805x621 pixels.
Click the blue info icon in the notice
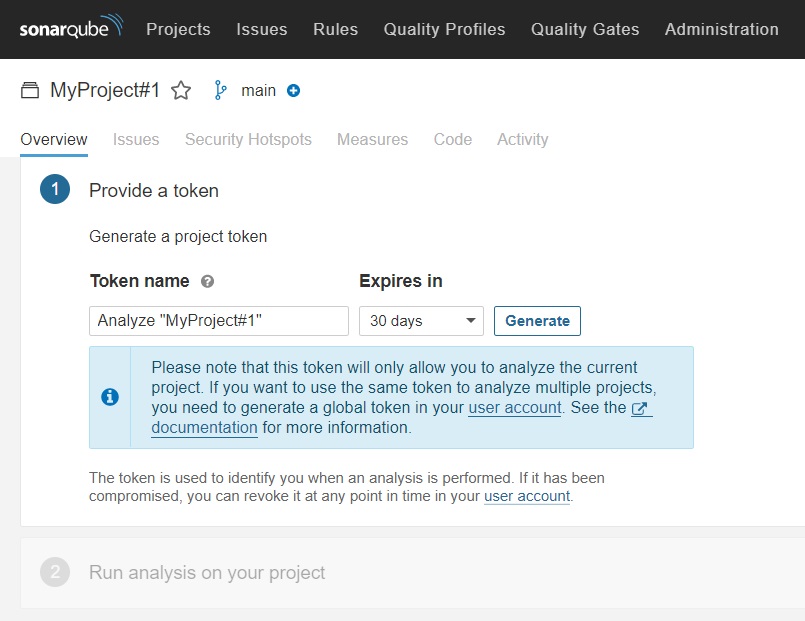(110, 397)
